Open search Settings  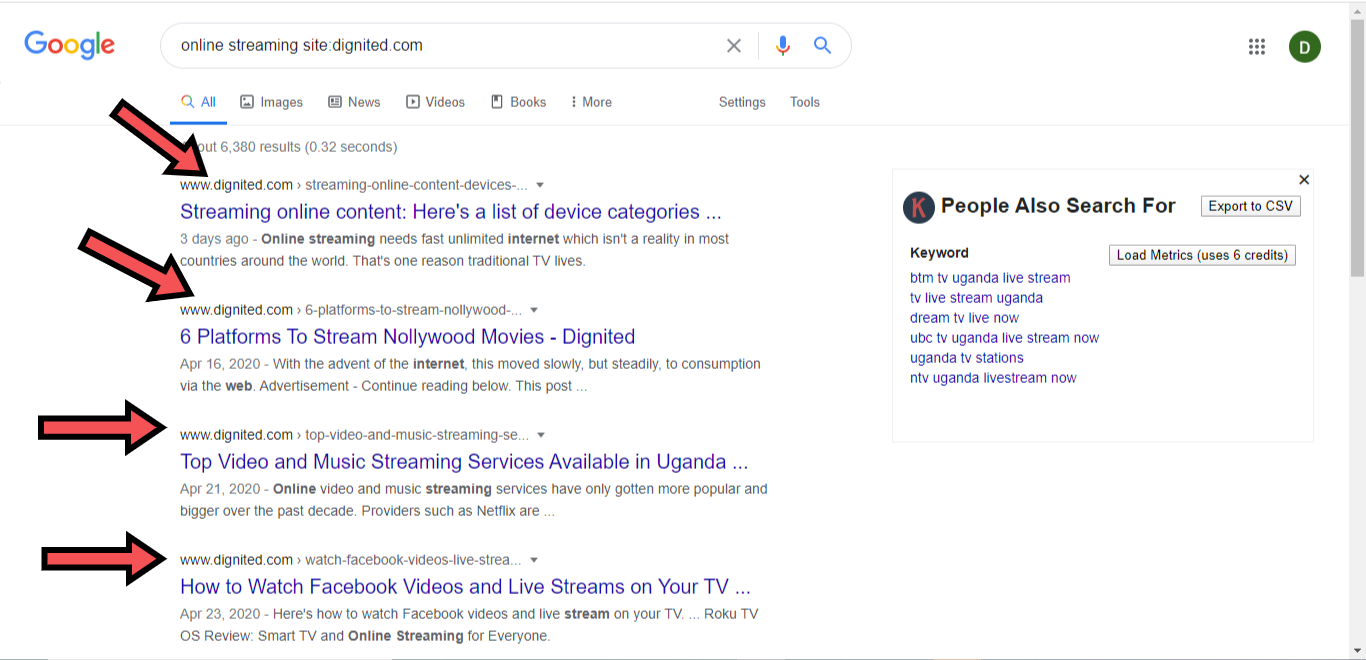[x=742, y=102]
